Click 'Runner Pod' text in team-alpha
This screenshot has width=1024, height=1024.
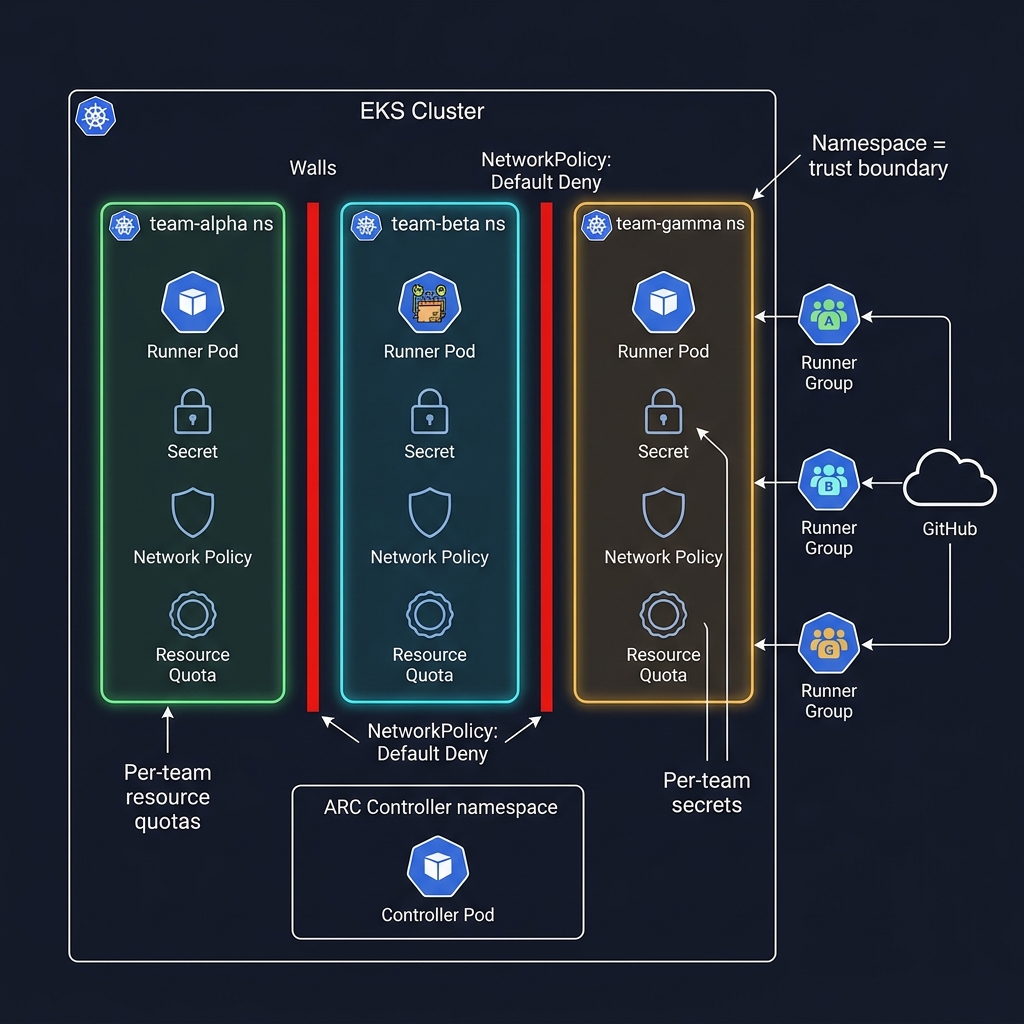point(193,351)
